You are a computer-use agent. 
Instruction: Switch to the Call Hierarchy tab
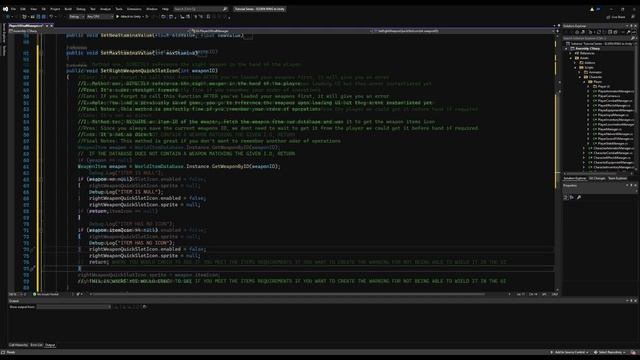[18, 345]
